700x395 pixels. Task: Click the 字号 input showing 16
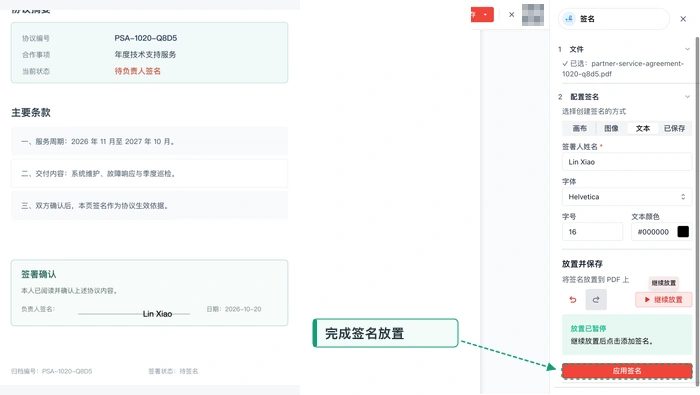coord(592,232)
